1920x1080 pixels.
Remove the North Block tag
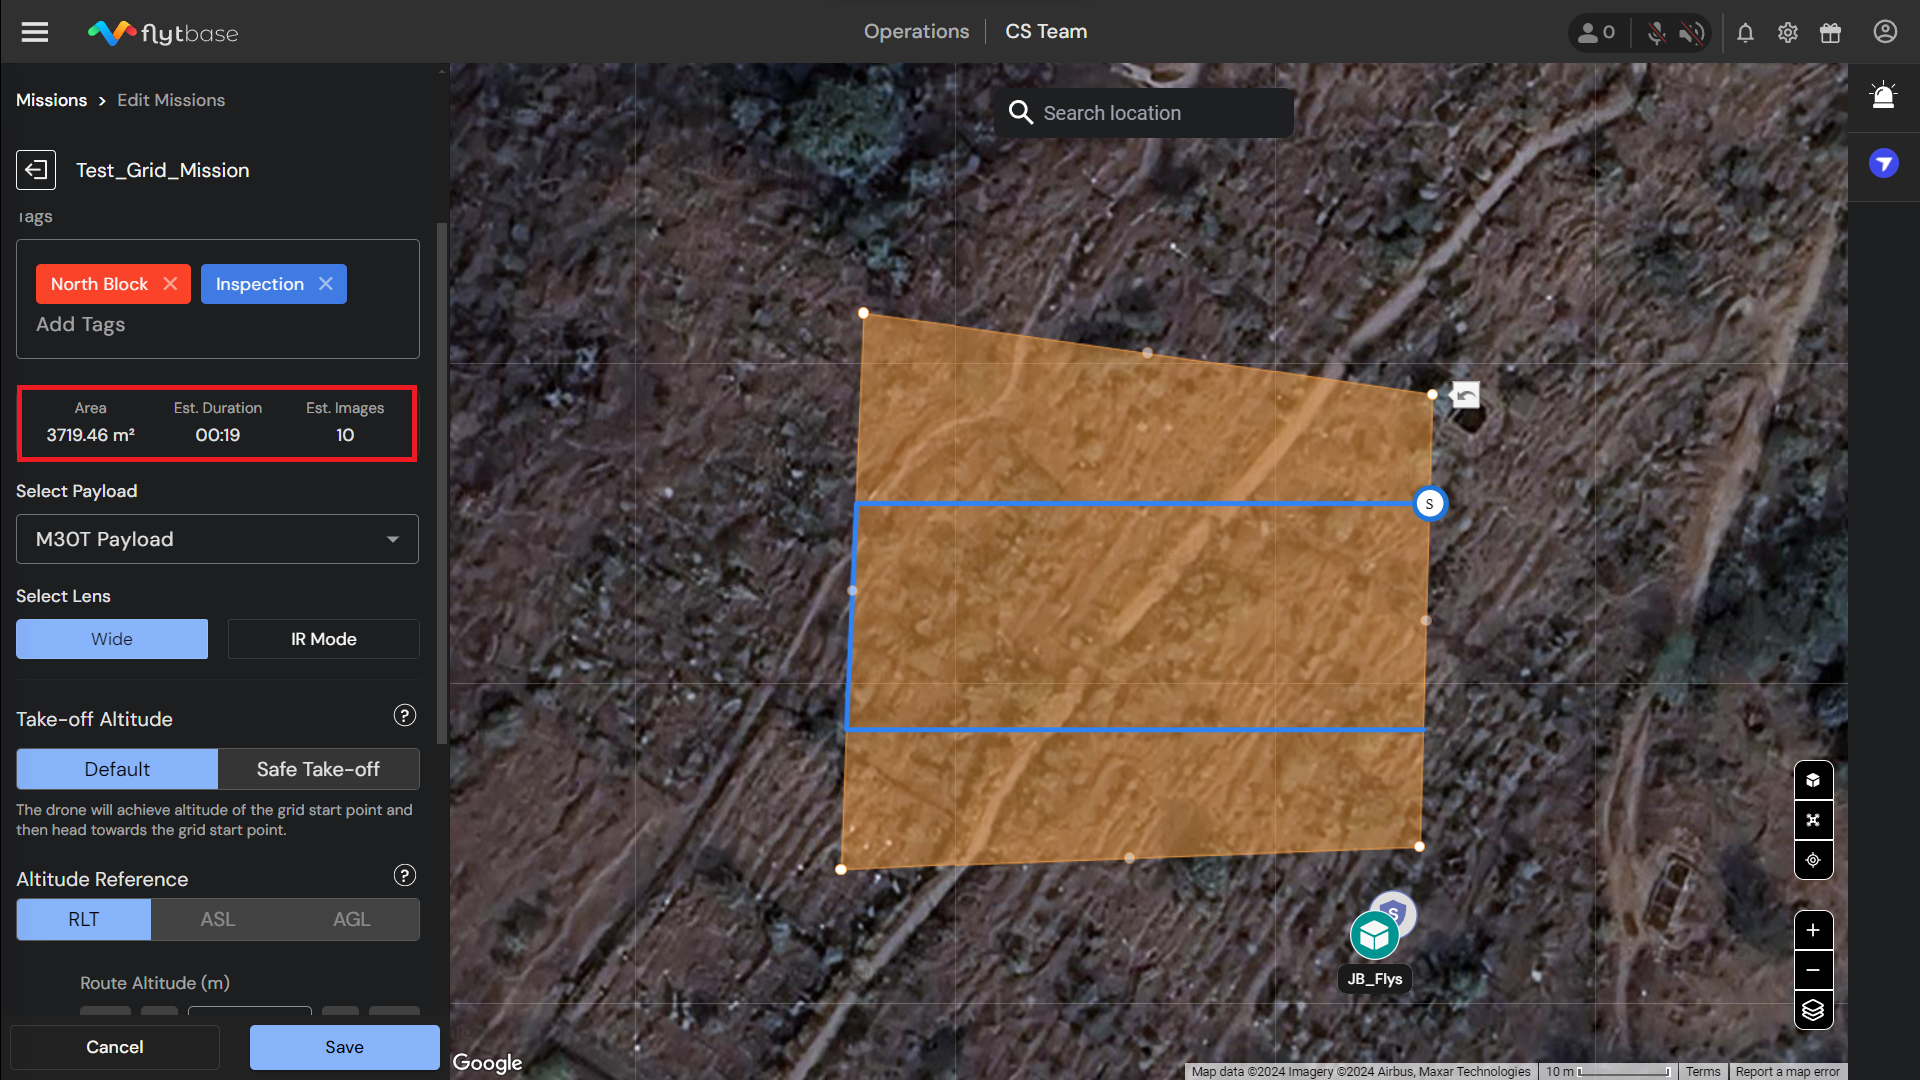tap(170, 284)
